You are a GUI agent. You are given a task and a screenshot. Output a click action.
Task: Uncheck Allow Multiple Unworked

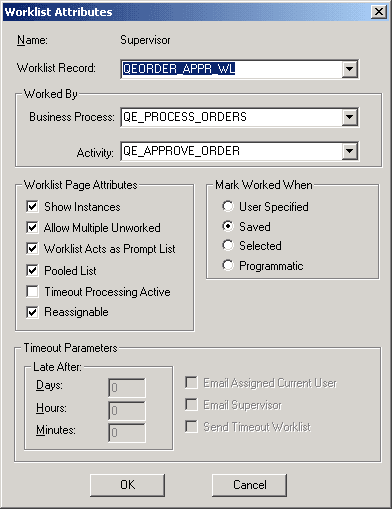[x=32, y=228]
